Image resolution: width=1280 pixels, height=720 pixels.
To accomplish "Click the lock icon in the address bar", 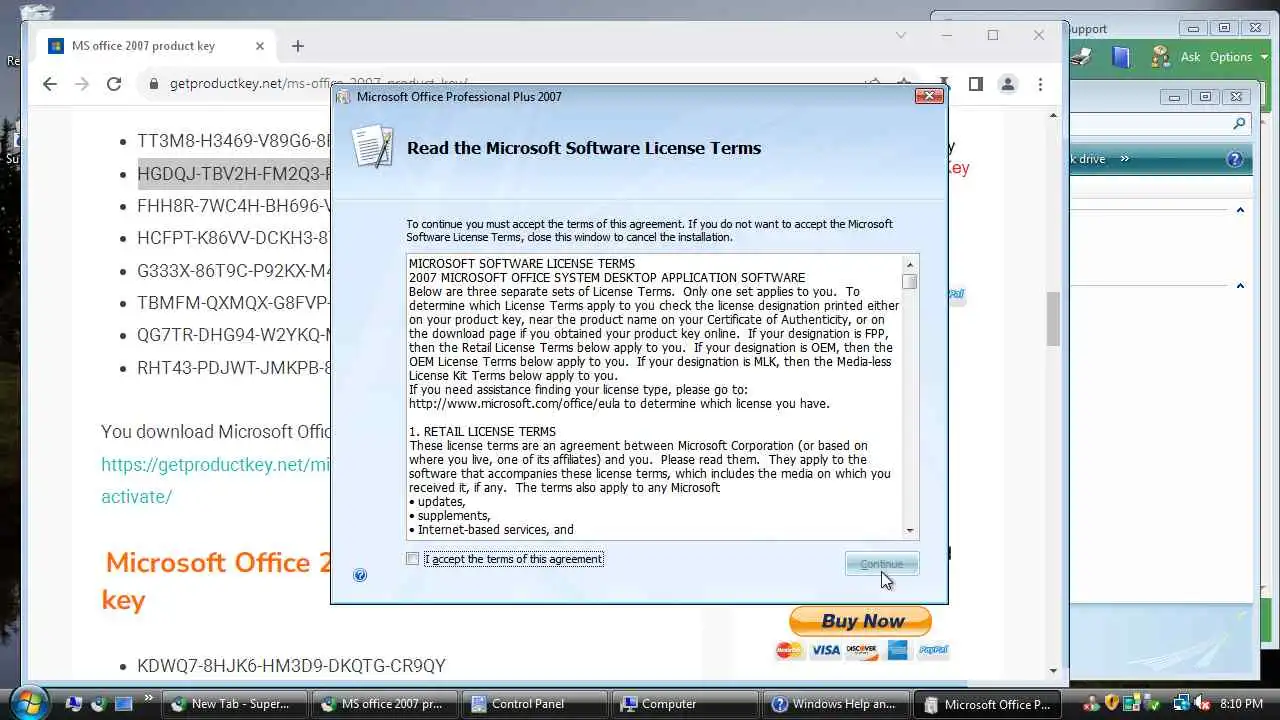I will point(153,84).
